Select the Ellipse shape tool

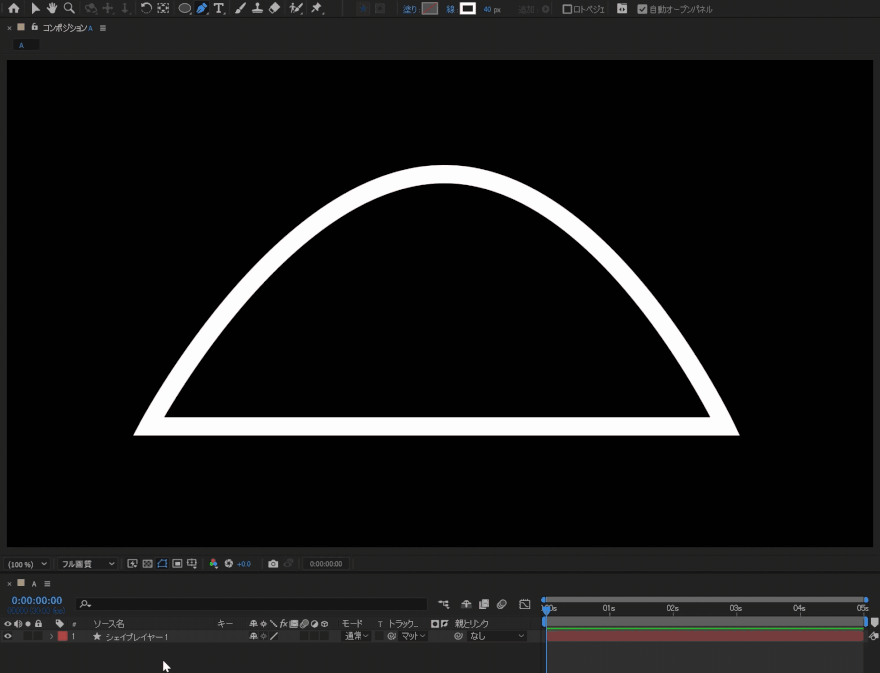point(184,8)
